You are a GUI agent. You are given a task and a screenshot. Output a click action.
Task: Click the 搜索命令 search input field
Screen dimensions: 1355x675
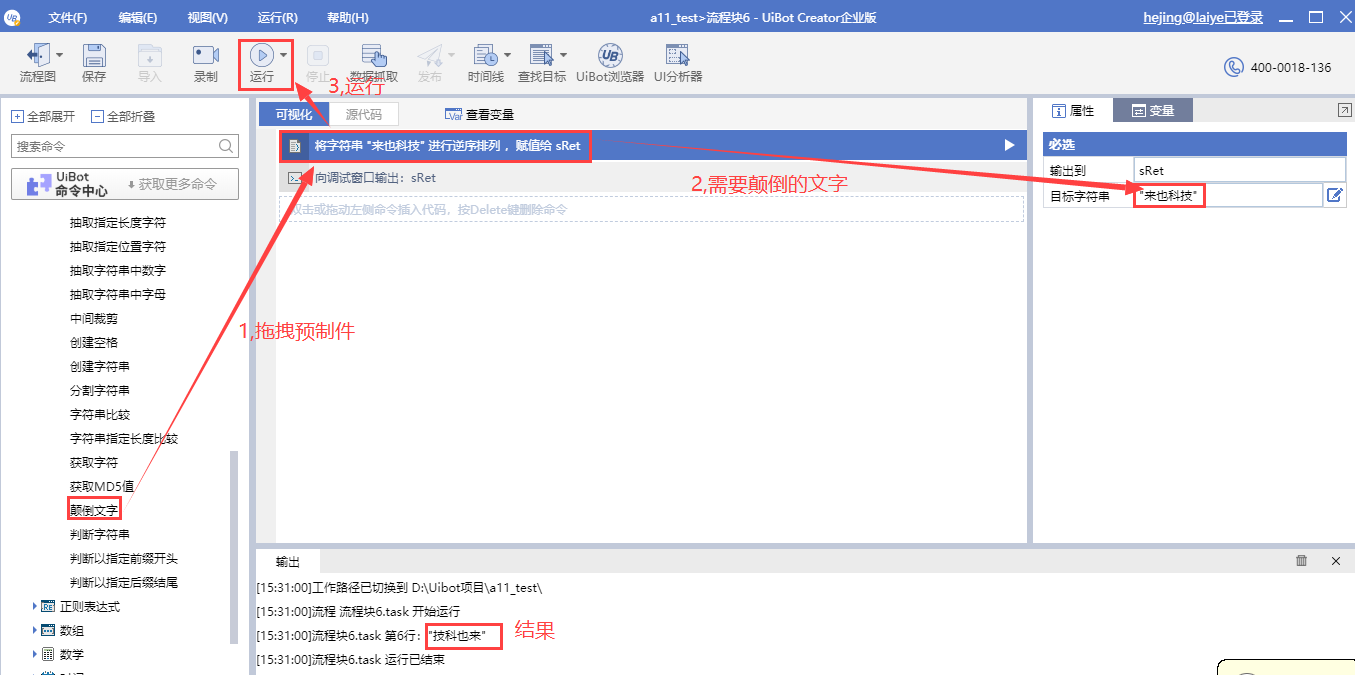(x=116, y=146)
